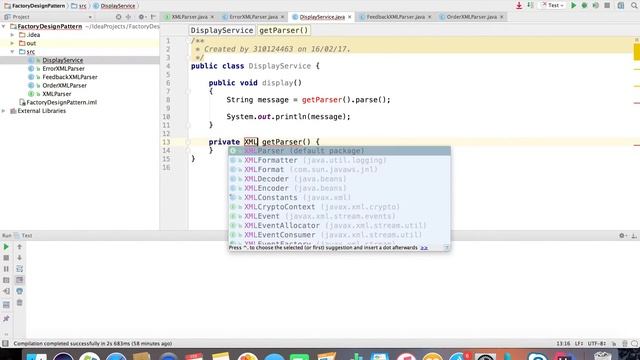The height and width of the screenshot is (360, 640).
Task: Click DisplayService editor breadcrumb box
Action: 222,30
